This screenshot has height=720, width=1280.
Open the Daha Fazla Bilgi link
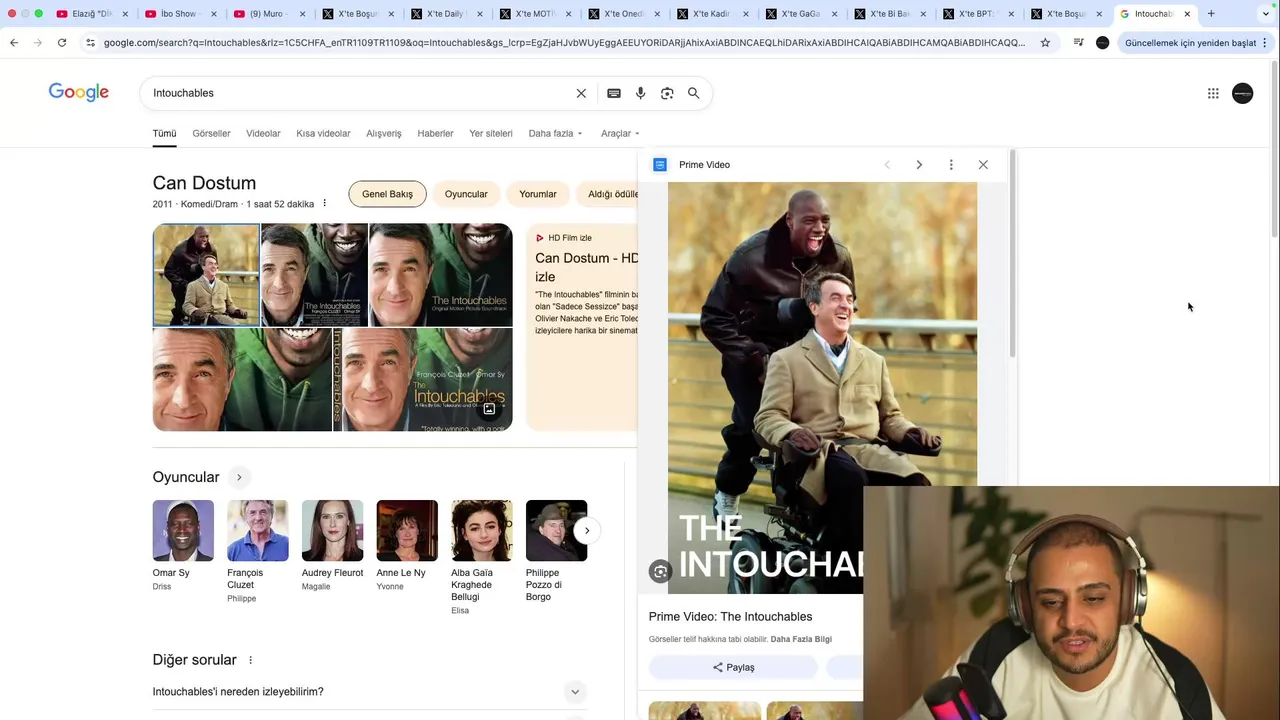(801, 639)
